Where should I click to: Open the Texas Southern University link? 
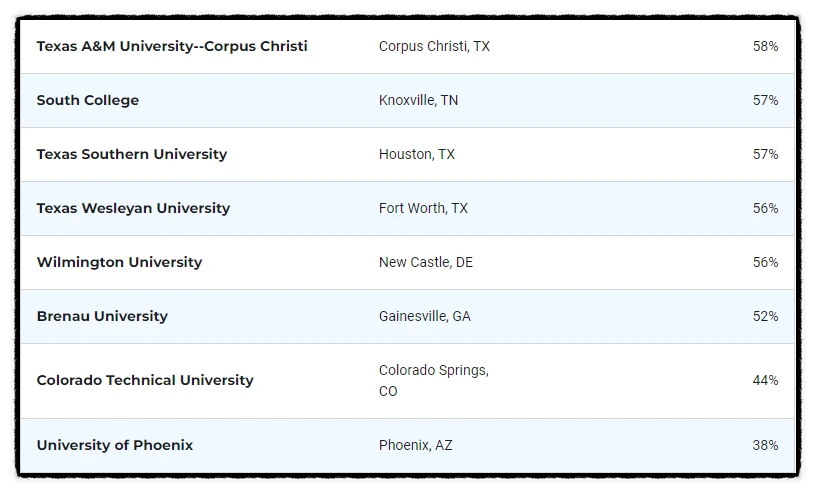[x=132, y=155]
